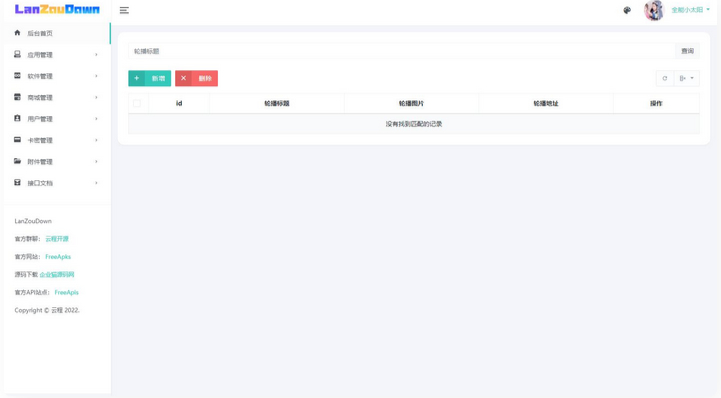721x398 pixels.
Task: Tick the select-all checkbox in table header
Action: (137, 103)
